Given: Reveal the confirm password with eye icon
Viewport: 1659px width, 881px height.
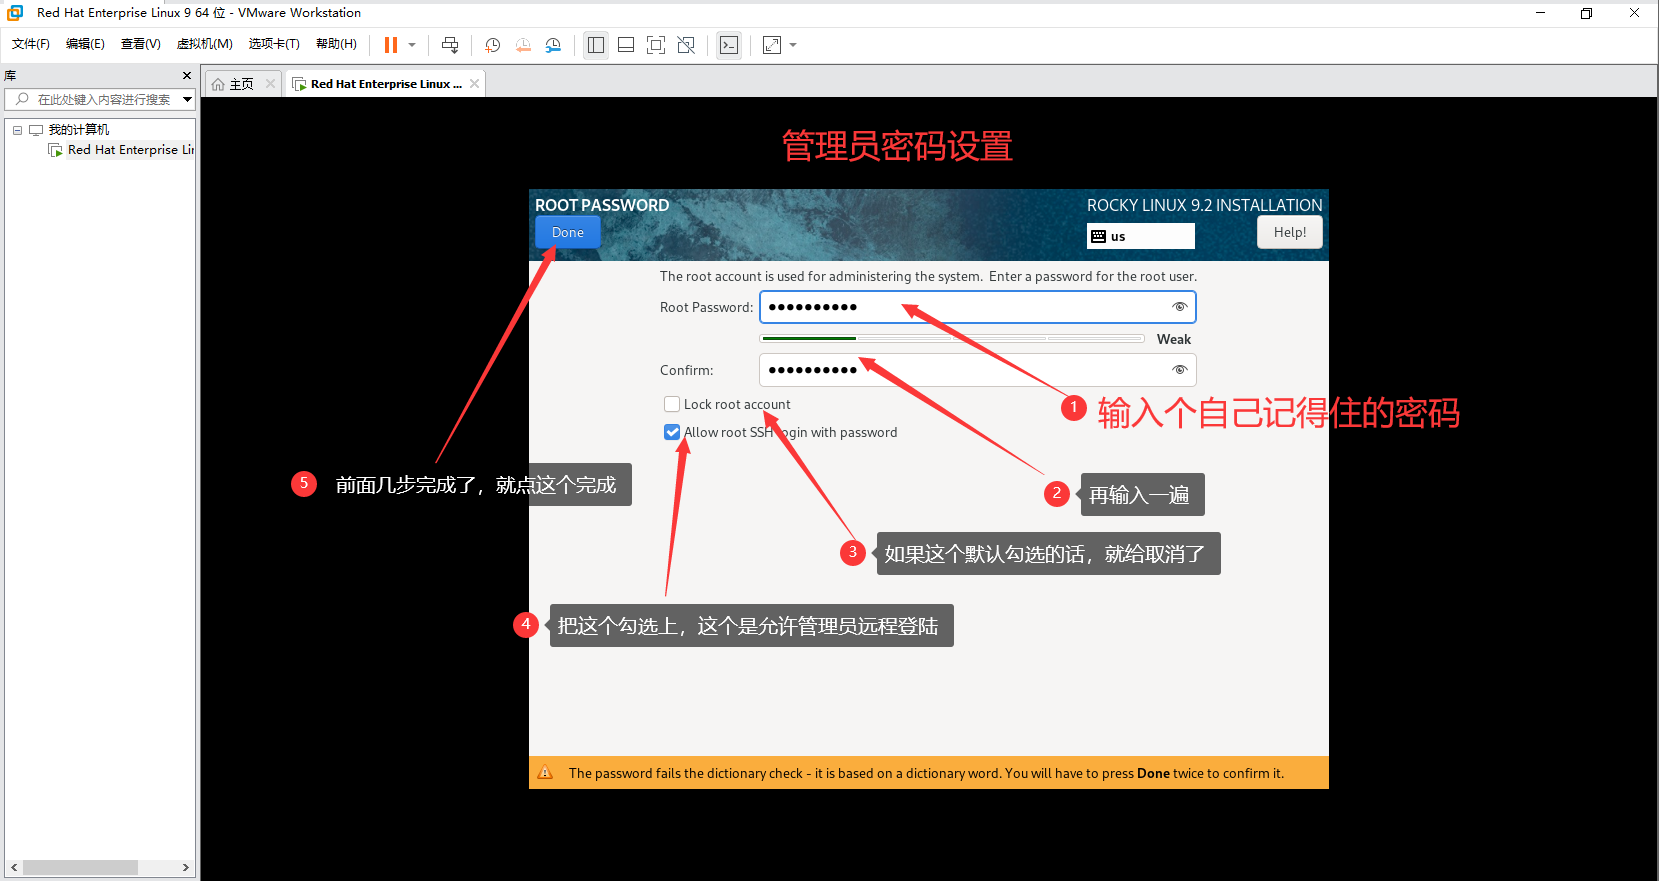Looking at the screenshot, I should (1180, 370).
